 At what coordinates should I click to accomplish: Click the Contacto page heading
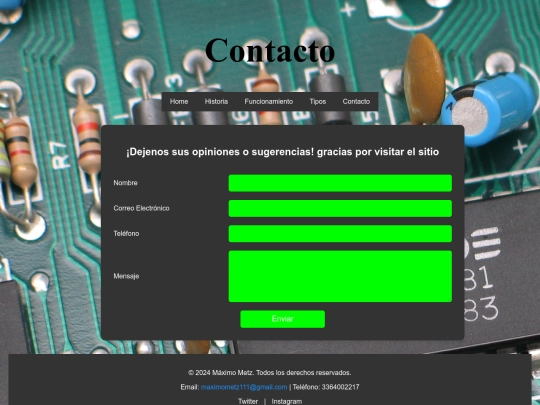(270, 50)
